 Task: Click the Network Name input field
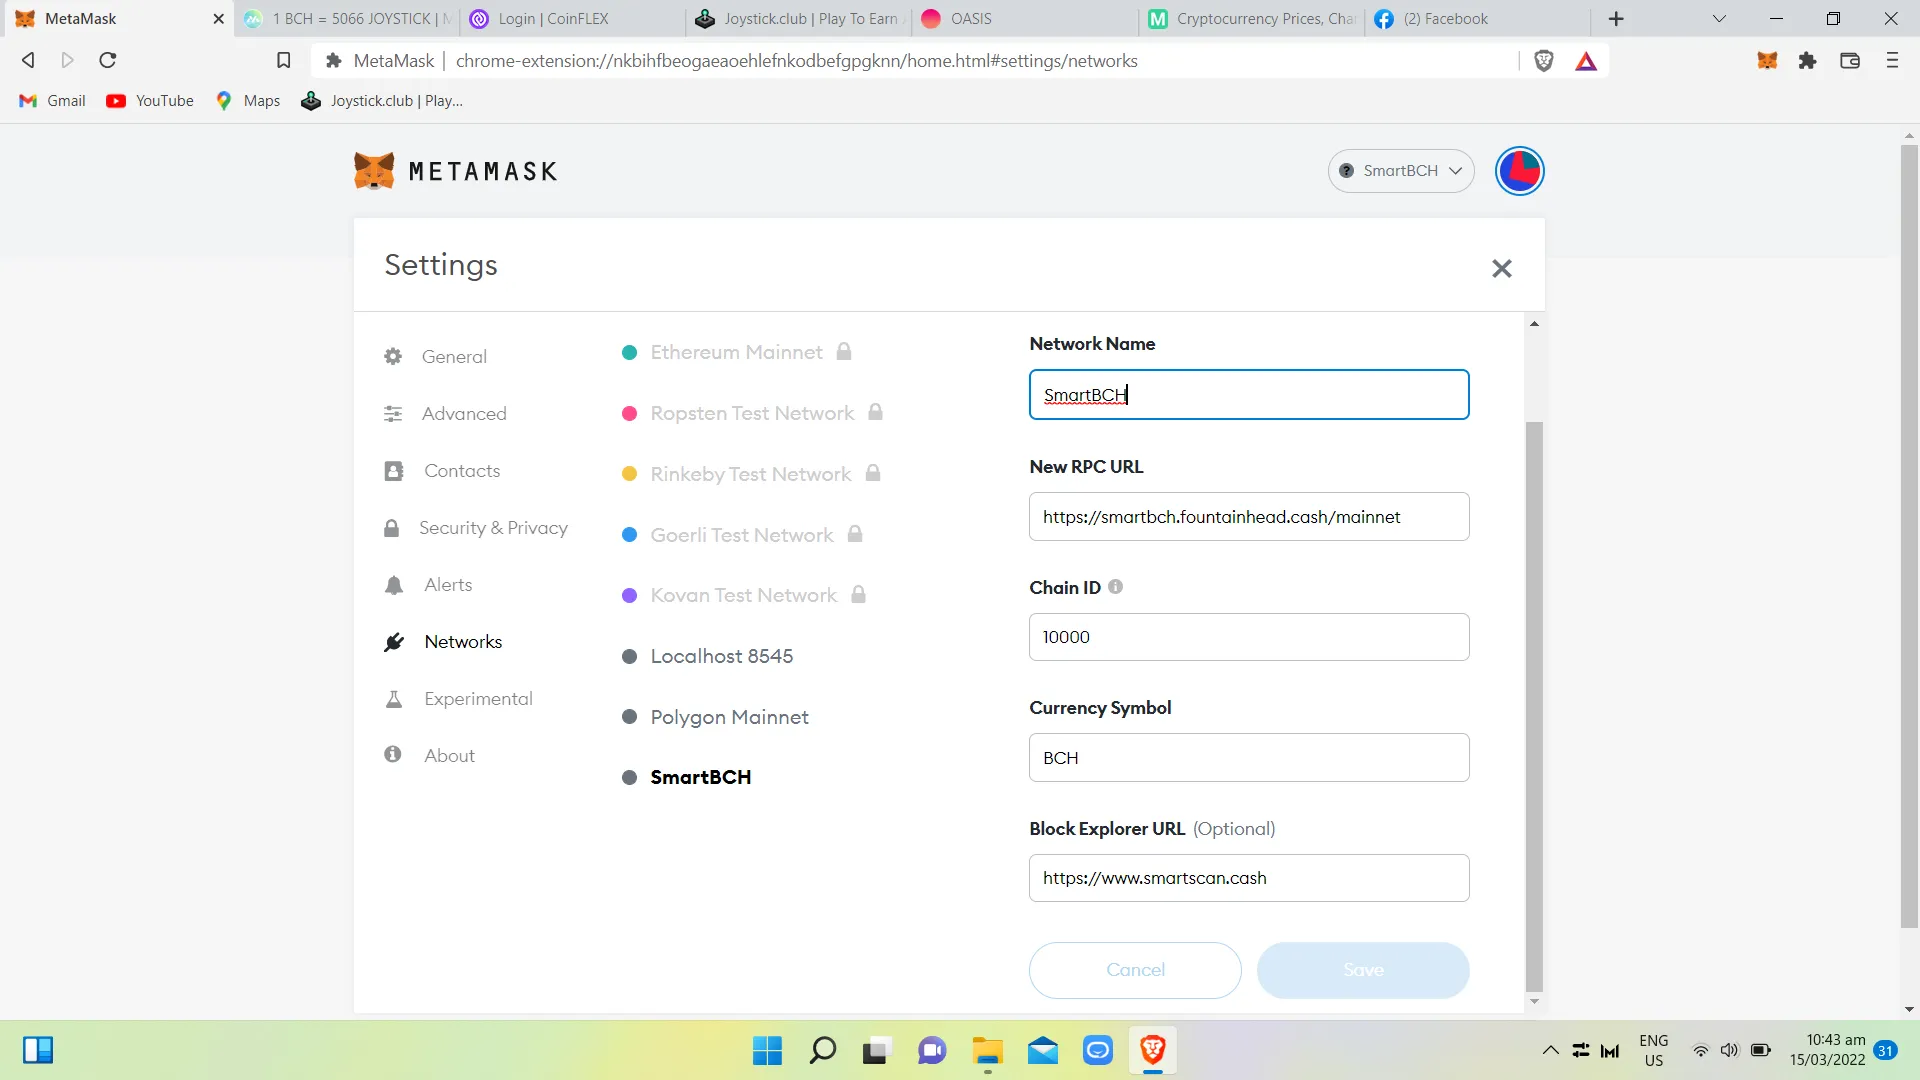(x=1249, y=395)
